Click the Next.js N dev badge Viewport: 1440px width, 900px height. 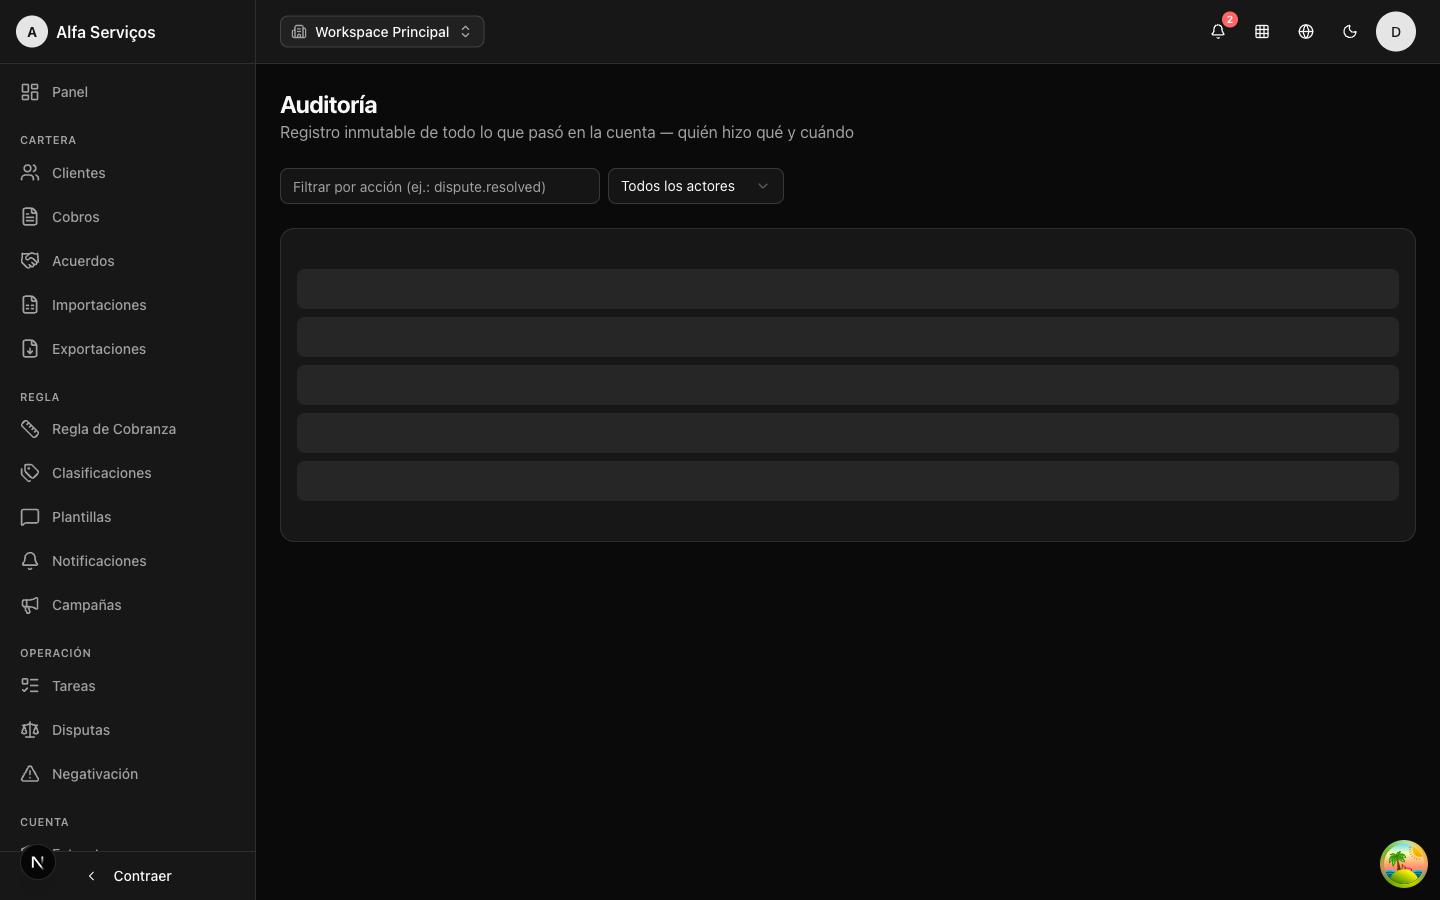38,862
